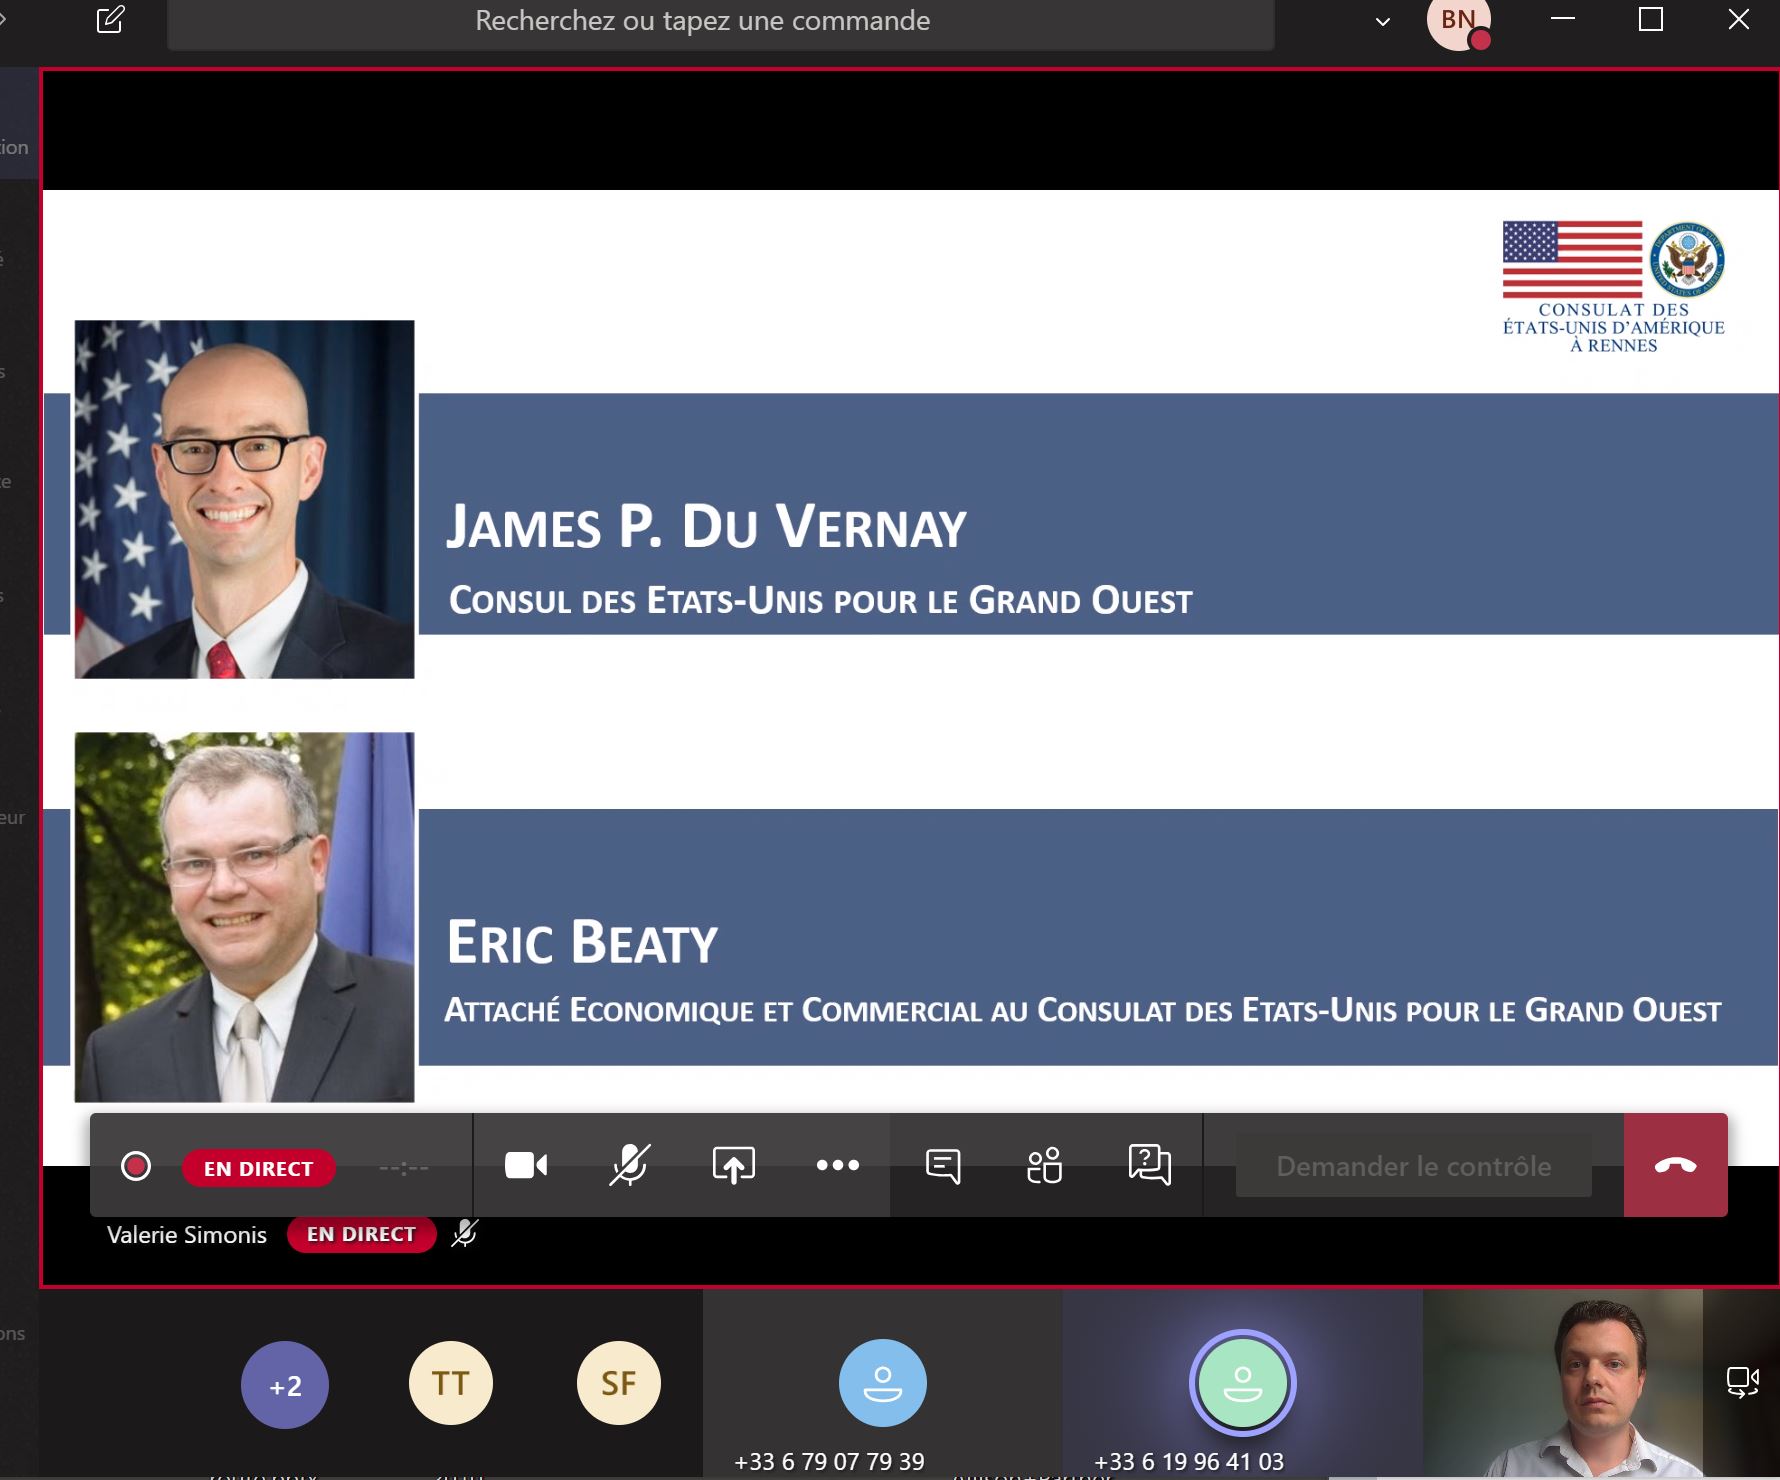The height and width of the screenshot is (1480, 1780).
Task: Show the +2 additional participants
Action: click(285, 1385)
